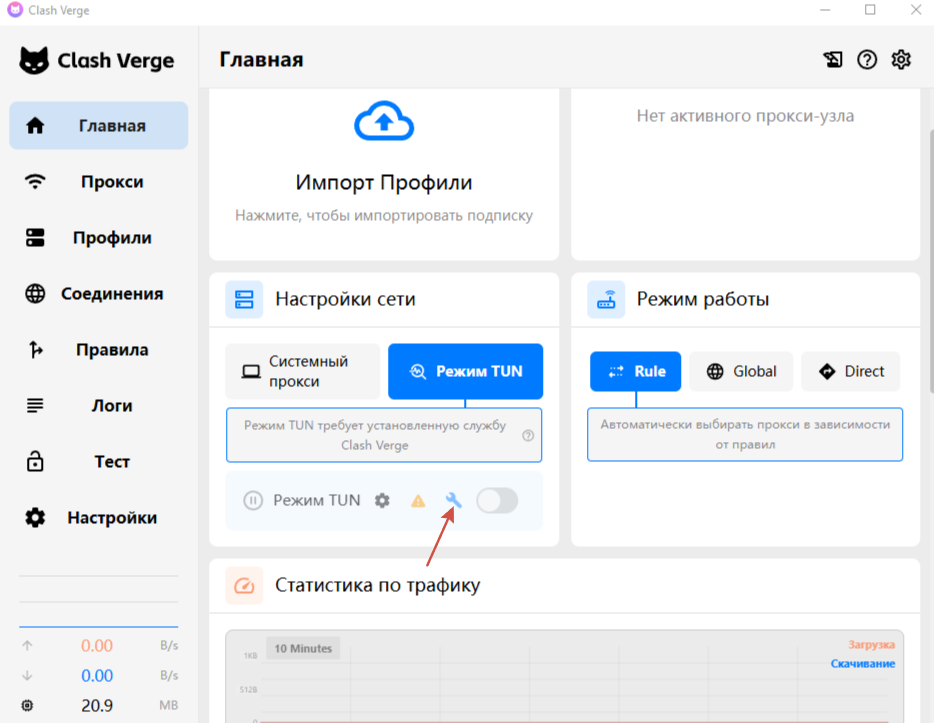Screen dimensions: 934x723
Task: Click the orange warning triangle icon
Action: 418,501
